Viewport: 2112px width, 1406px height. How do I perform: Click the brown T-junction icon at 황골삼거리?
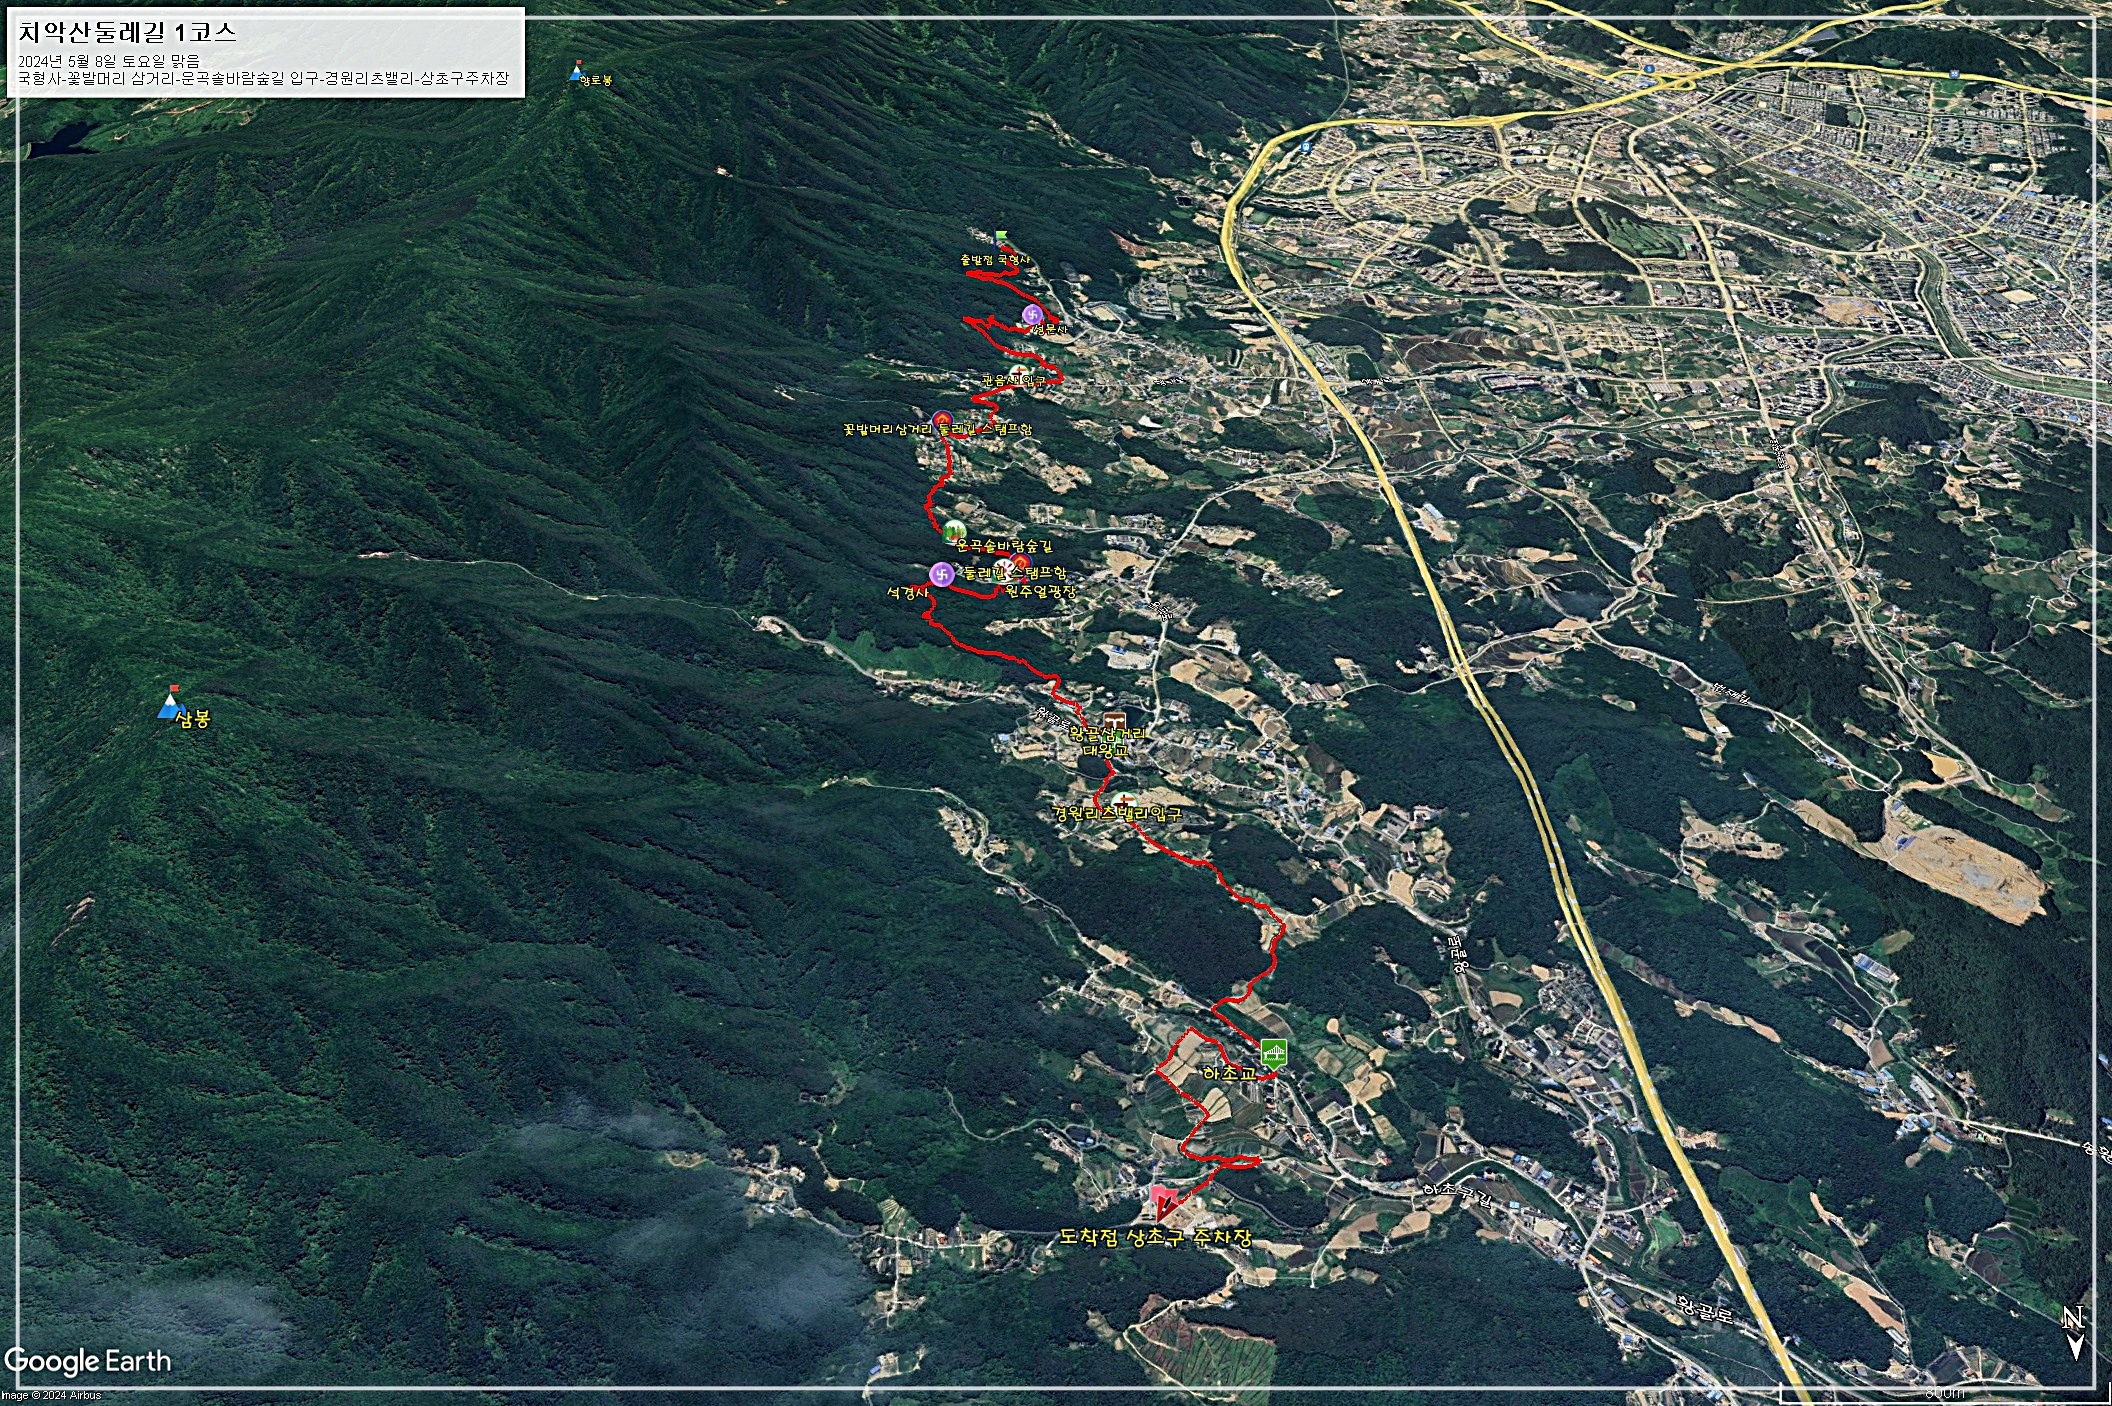[x=1114, y=722]
